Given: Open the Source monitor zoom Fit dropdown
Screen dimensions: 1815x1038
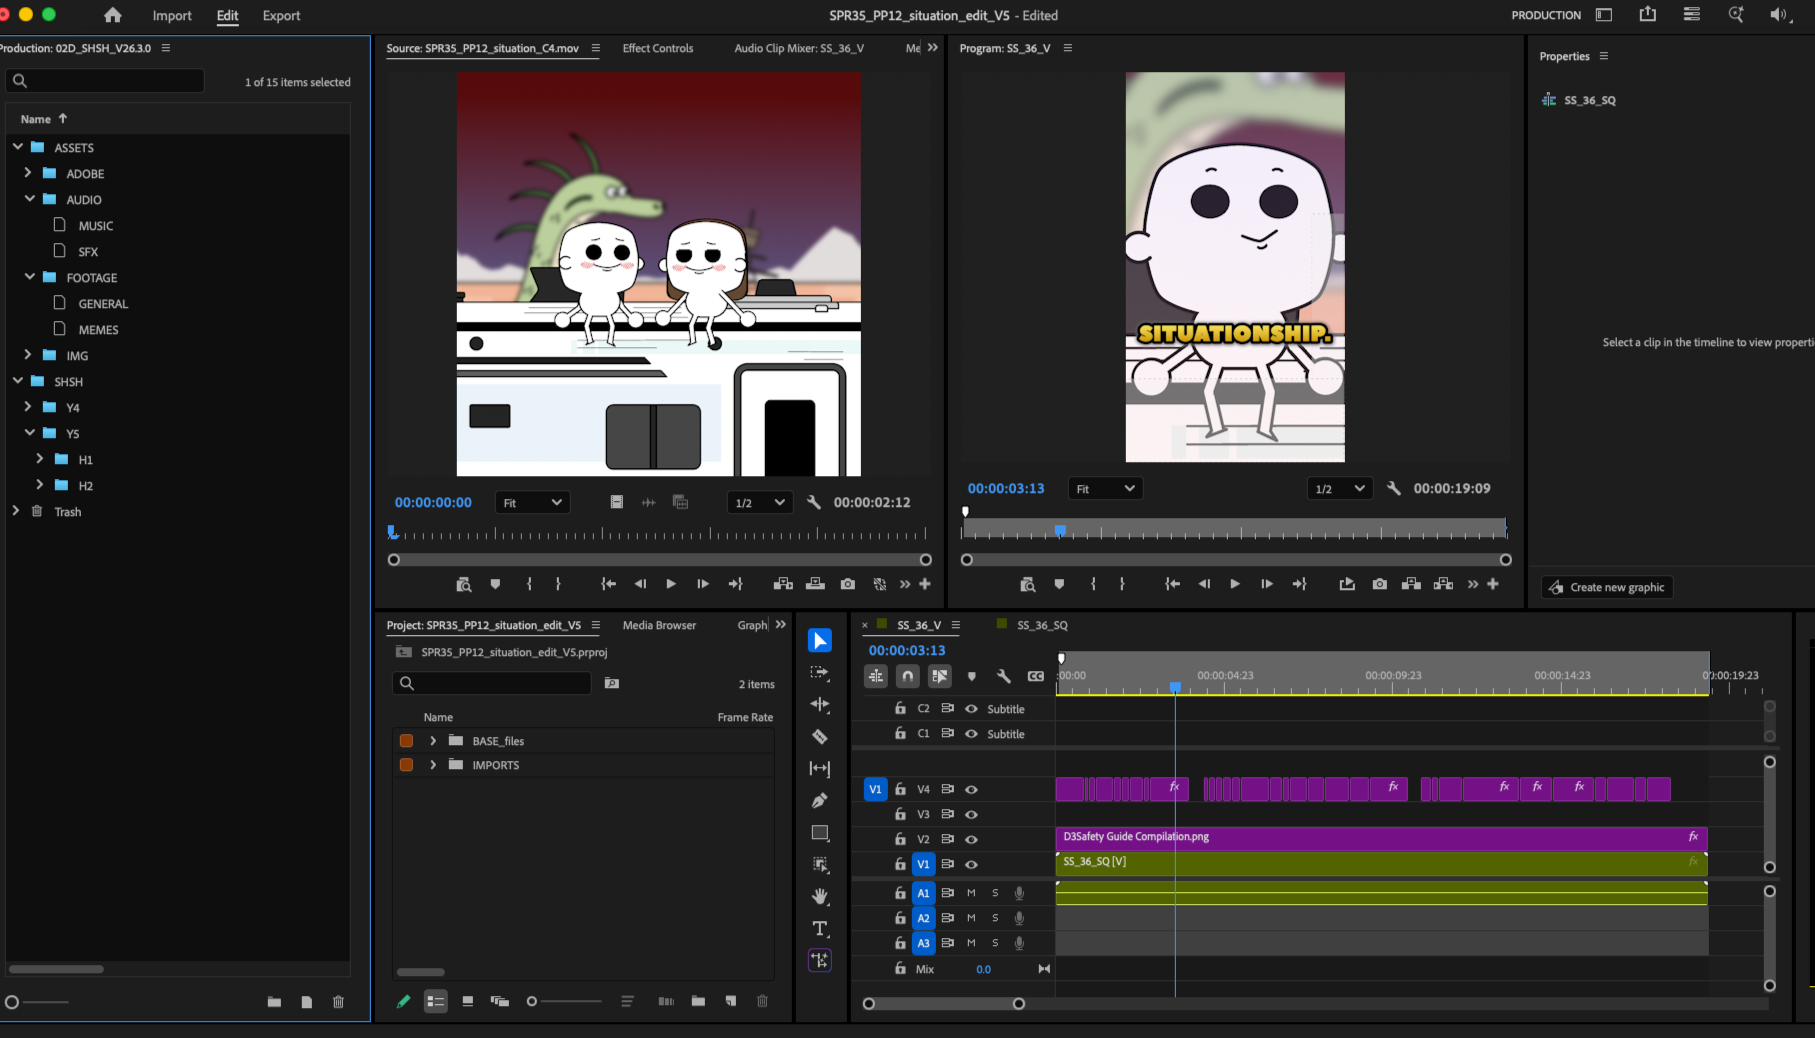Looking at the screenshot, I should point(533,502).
